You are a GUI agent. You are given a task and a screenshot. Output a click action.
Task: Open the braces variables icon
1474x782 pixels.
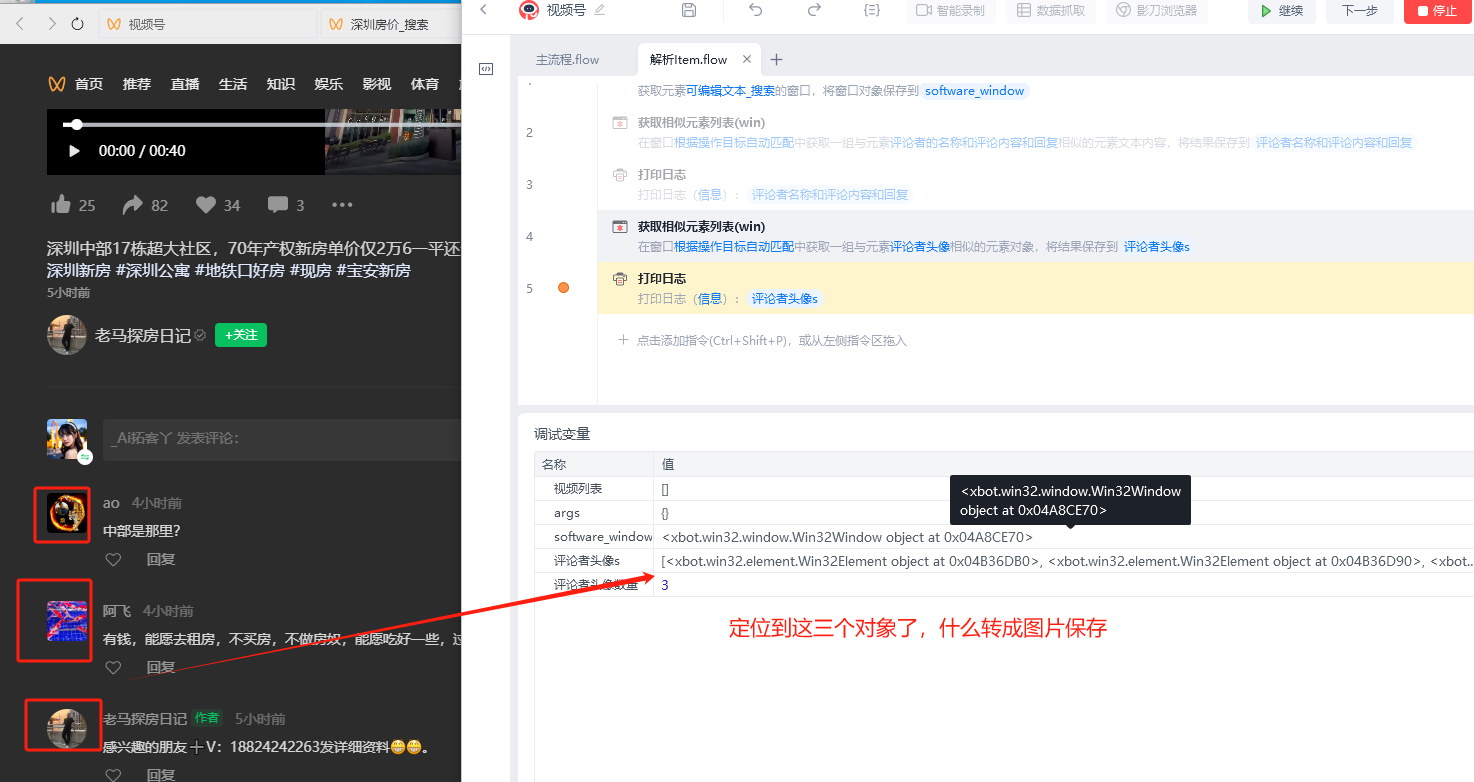point(872,10)
